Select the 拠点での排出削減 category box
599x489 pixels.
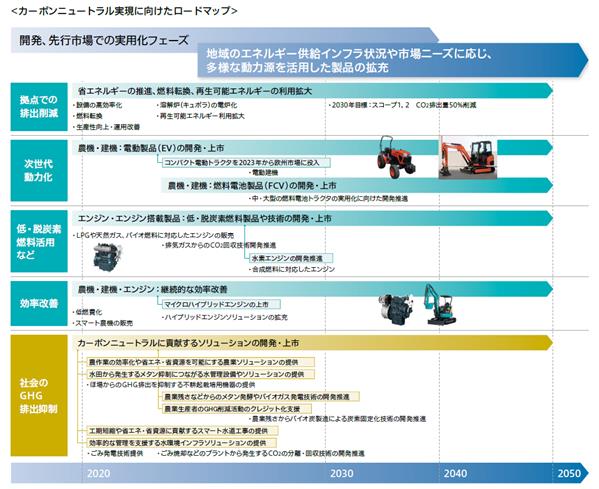(x=39, y=107)
